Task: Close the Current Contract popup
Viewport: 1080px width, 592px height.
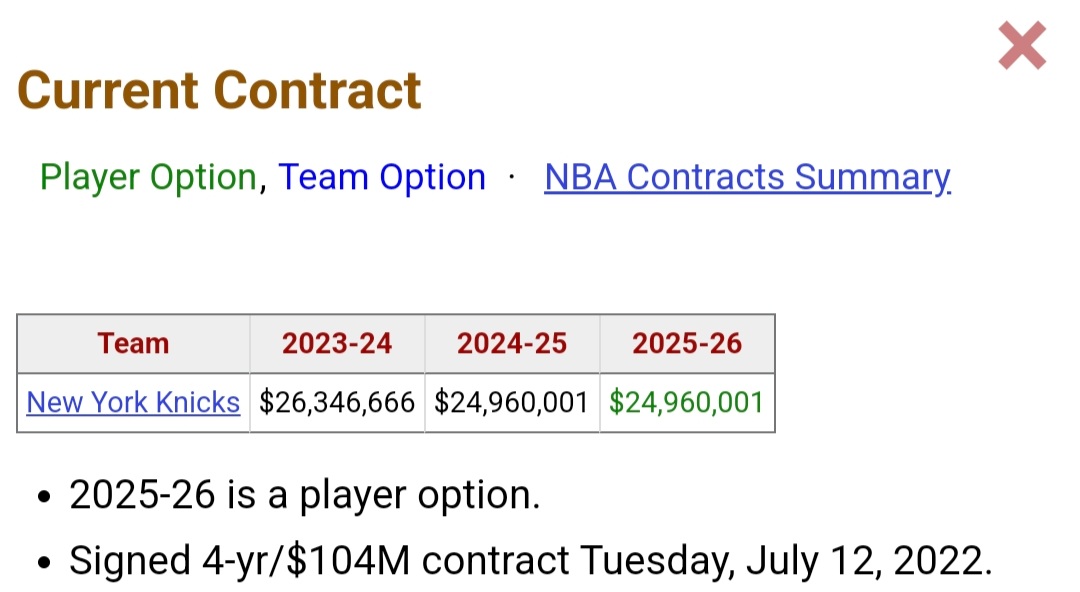Action: pos(1022,47)
